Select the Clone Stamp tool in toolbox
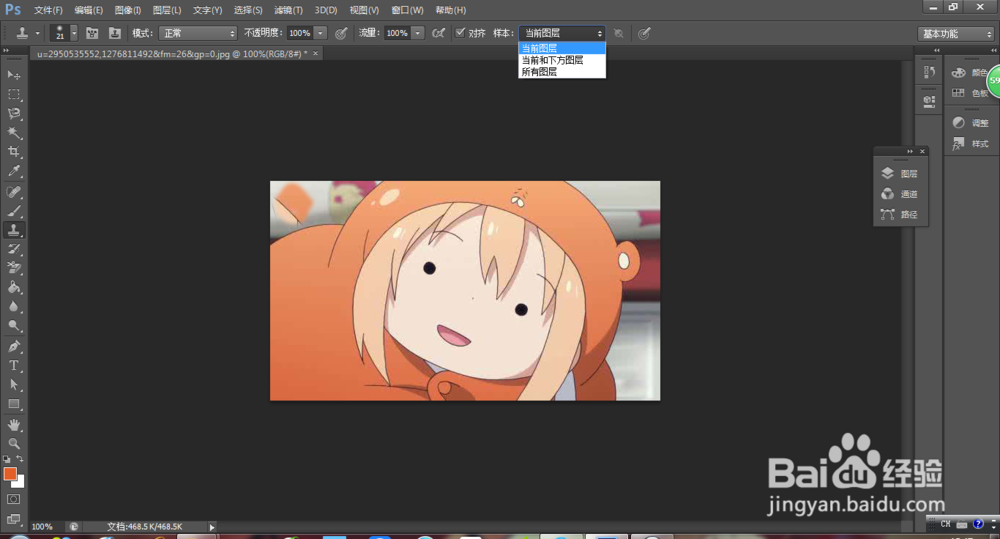This screenshot has width=1000, height=539. click(x=13, y=230)
